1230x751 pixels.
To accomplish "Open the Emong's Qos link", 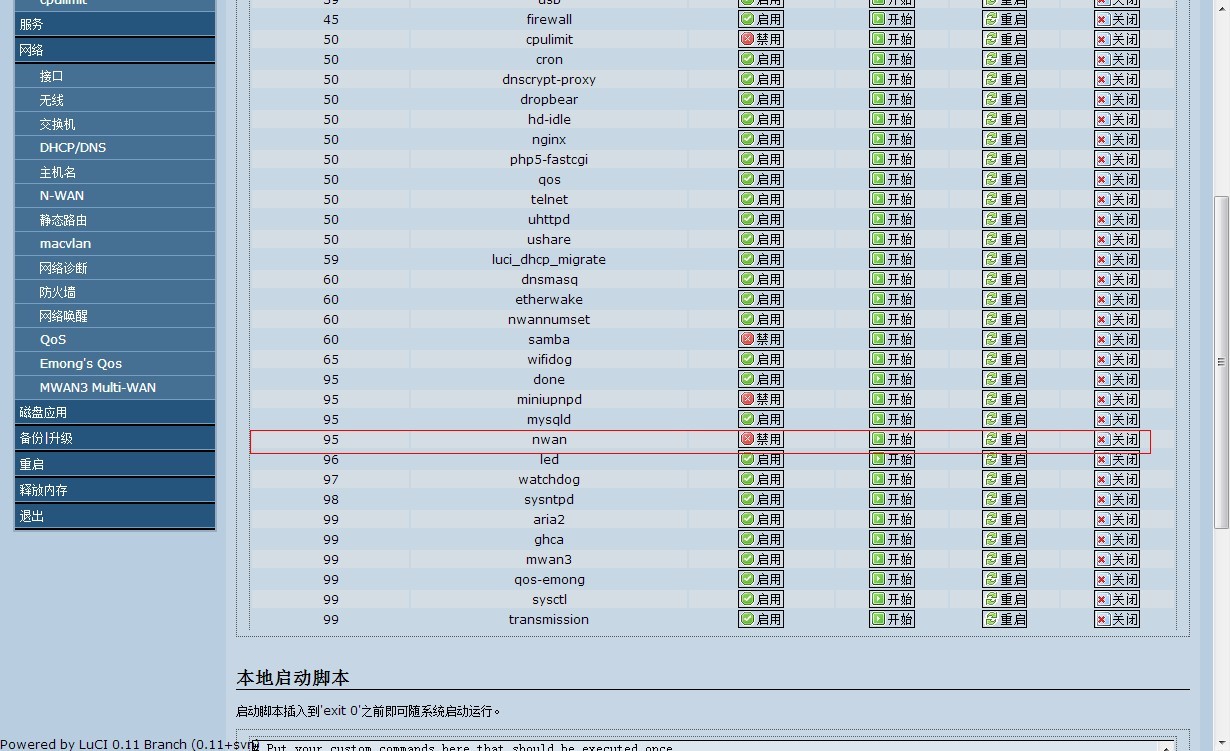I will pyautogui.click(x=115, y=364).
